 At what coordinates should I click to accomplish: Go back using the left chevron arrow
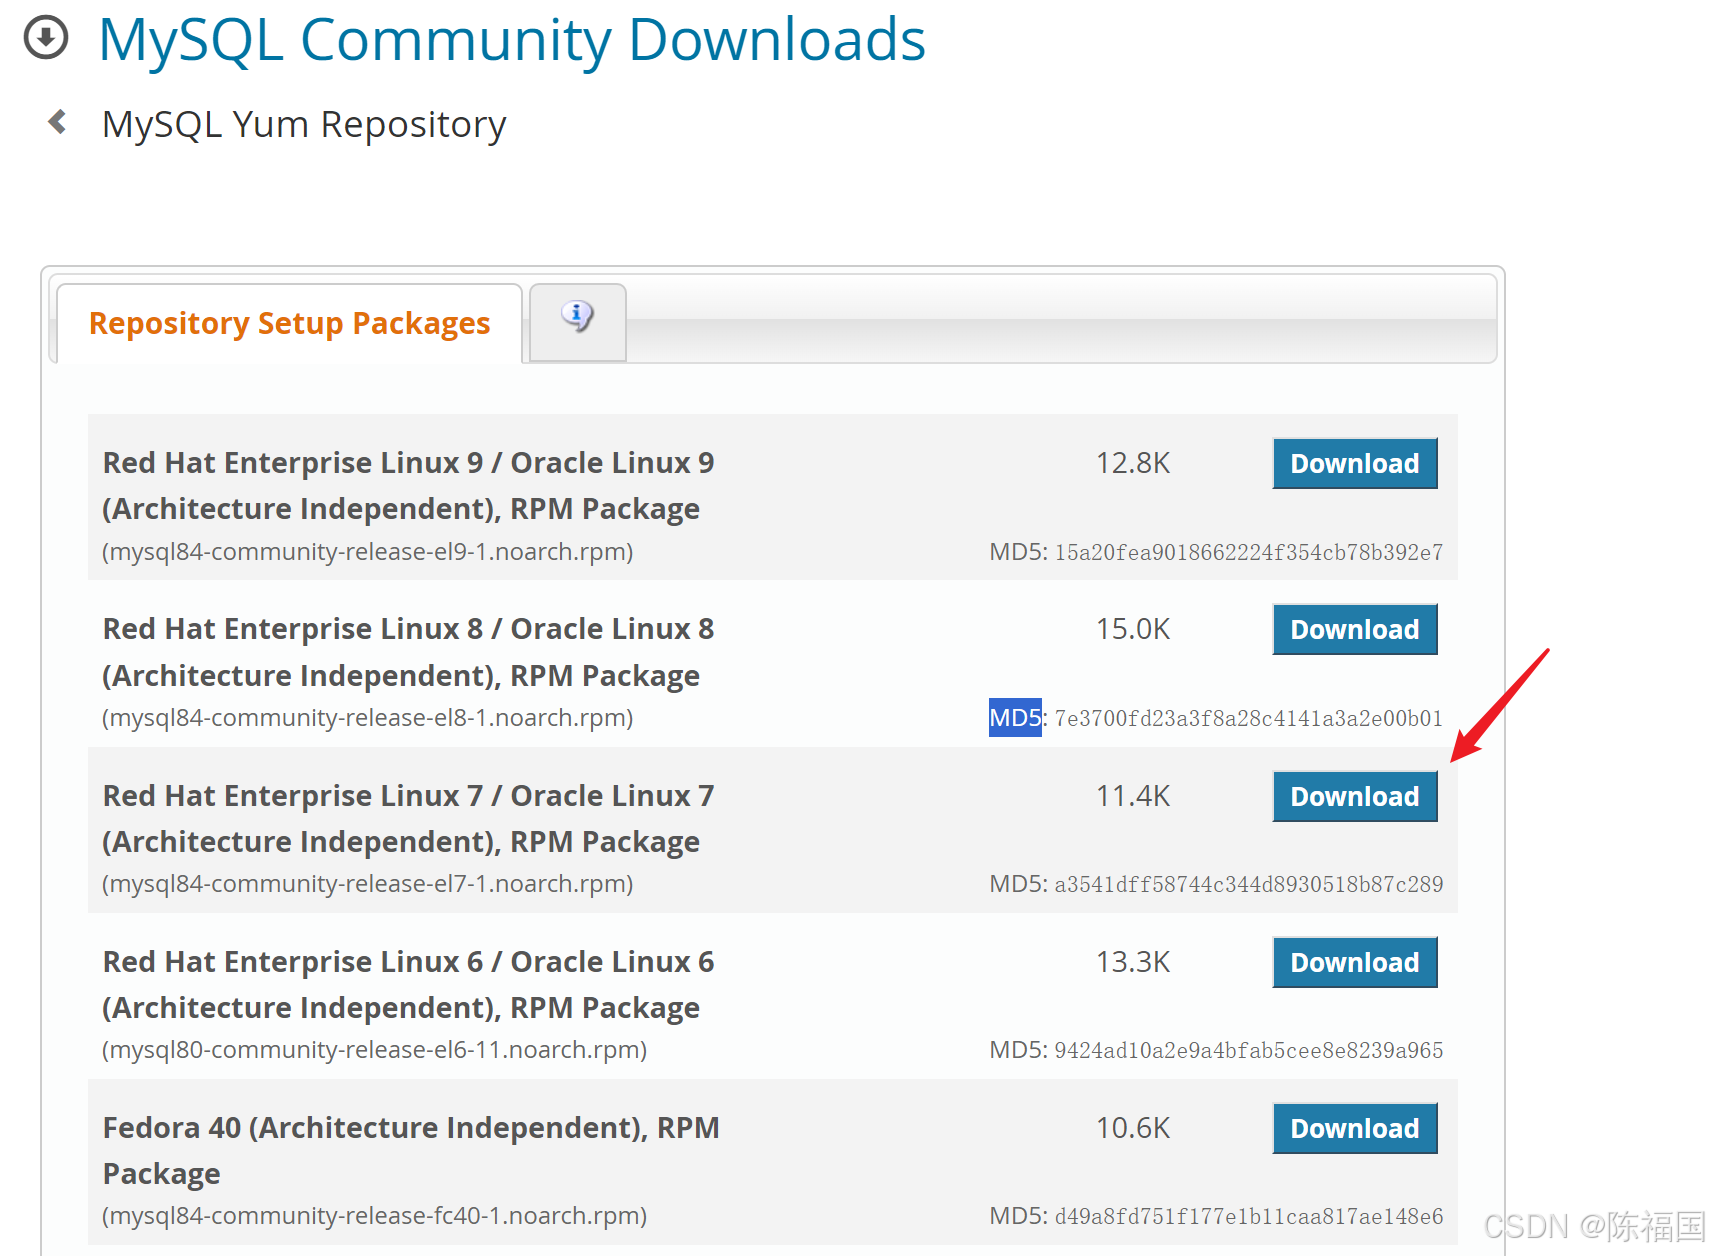tap(58, 122)
